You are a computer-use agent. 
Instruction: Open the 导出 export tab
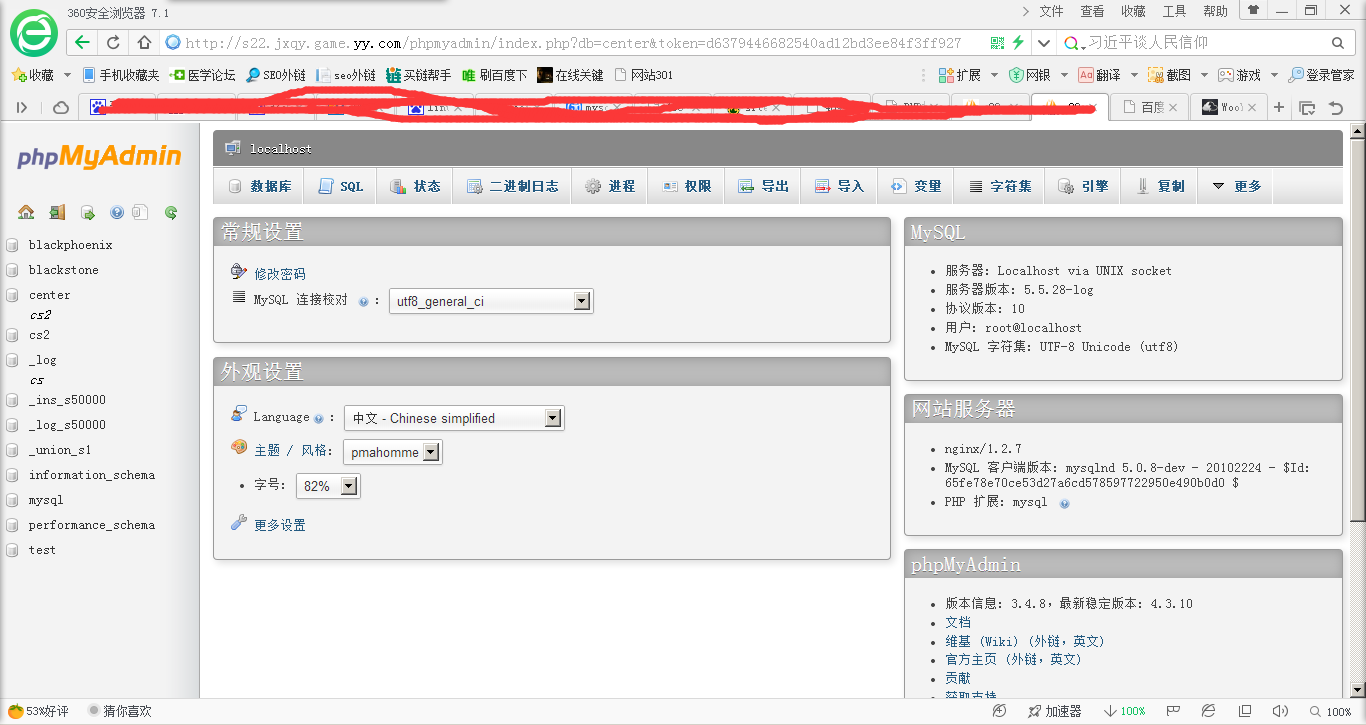(x=763, y=186)
